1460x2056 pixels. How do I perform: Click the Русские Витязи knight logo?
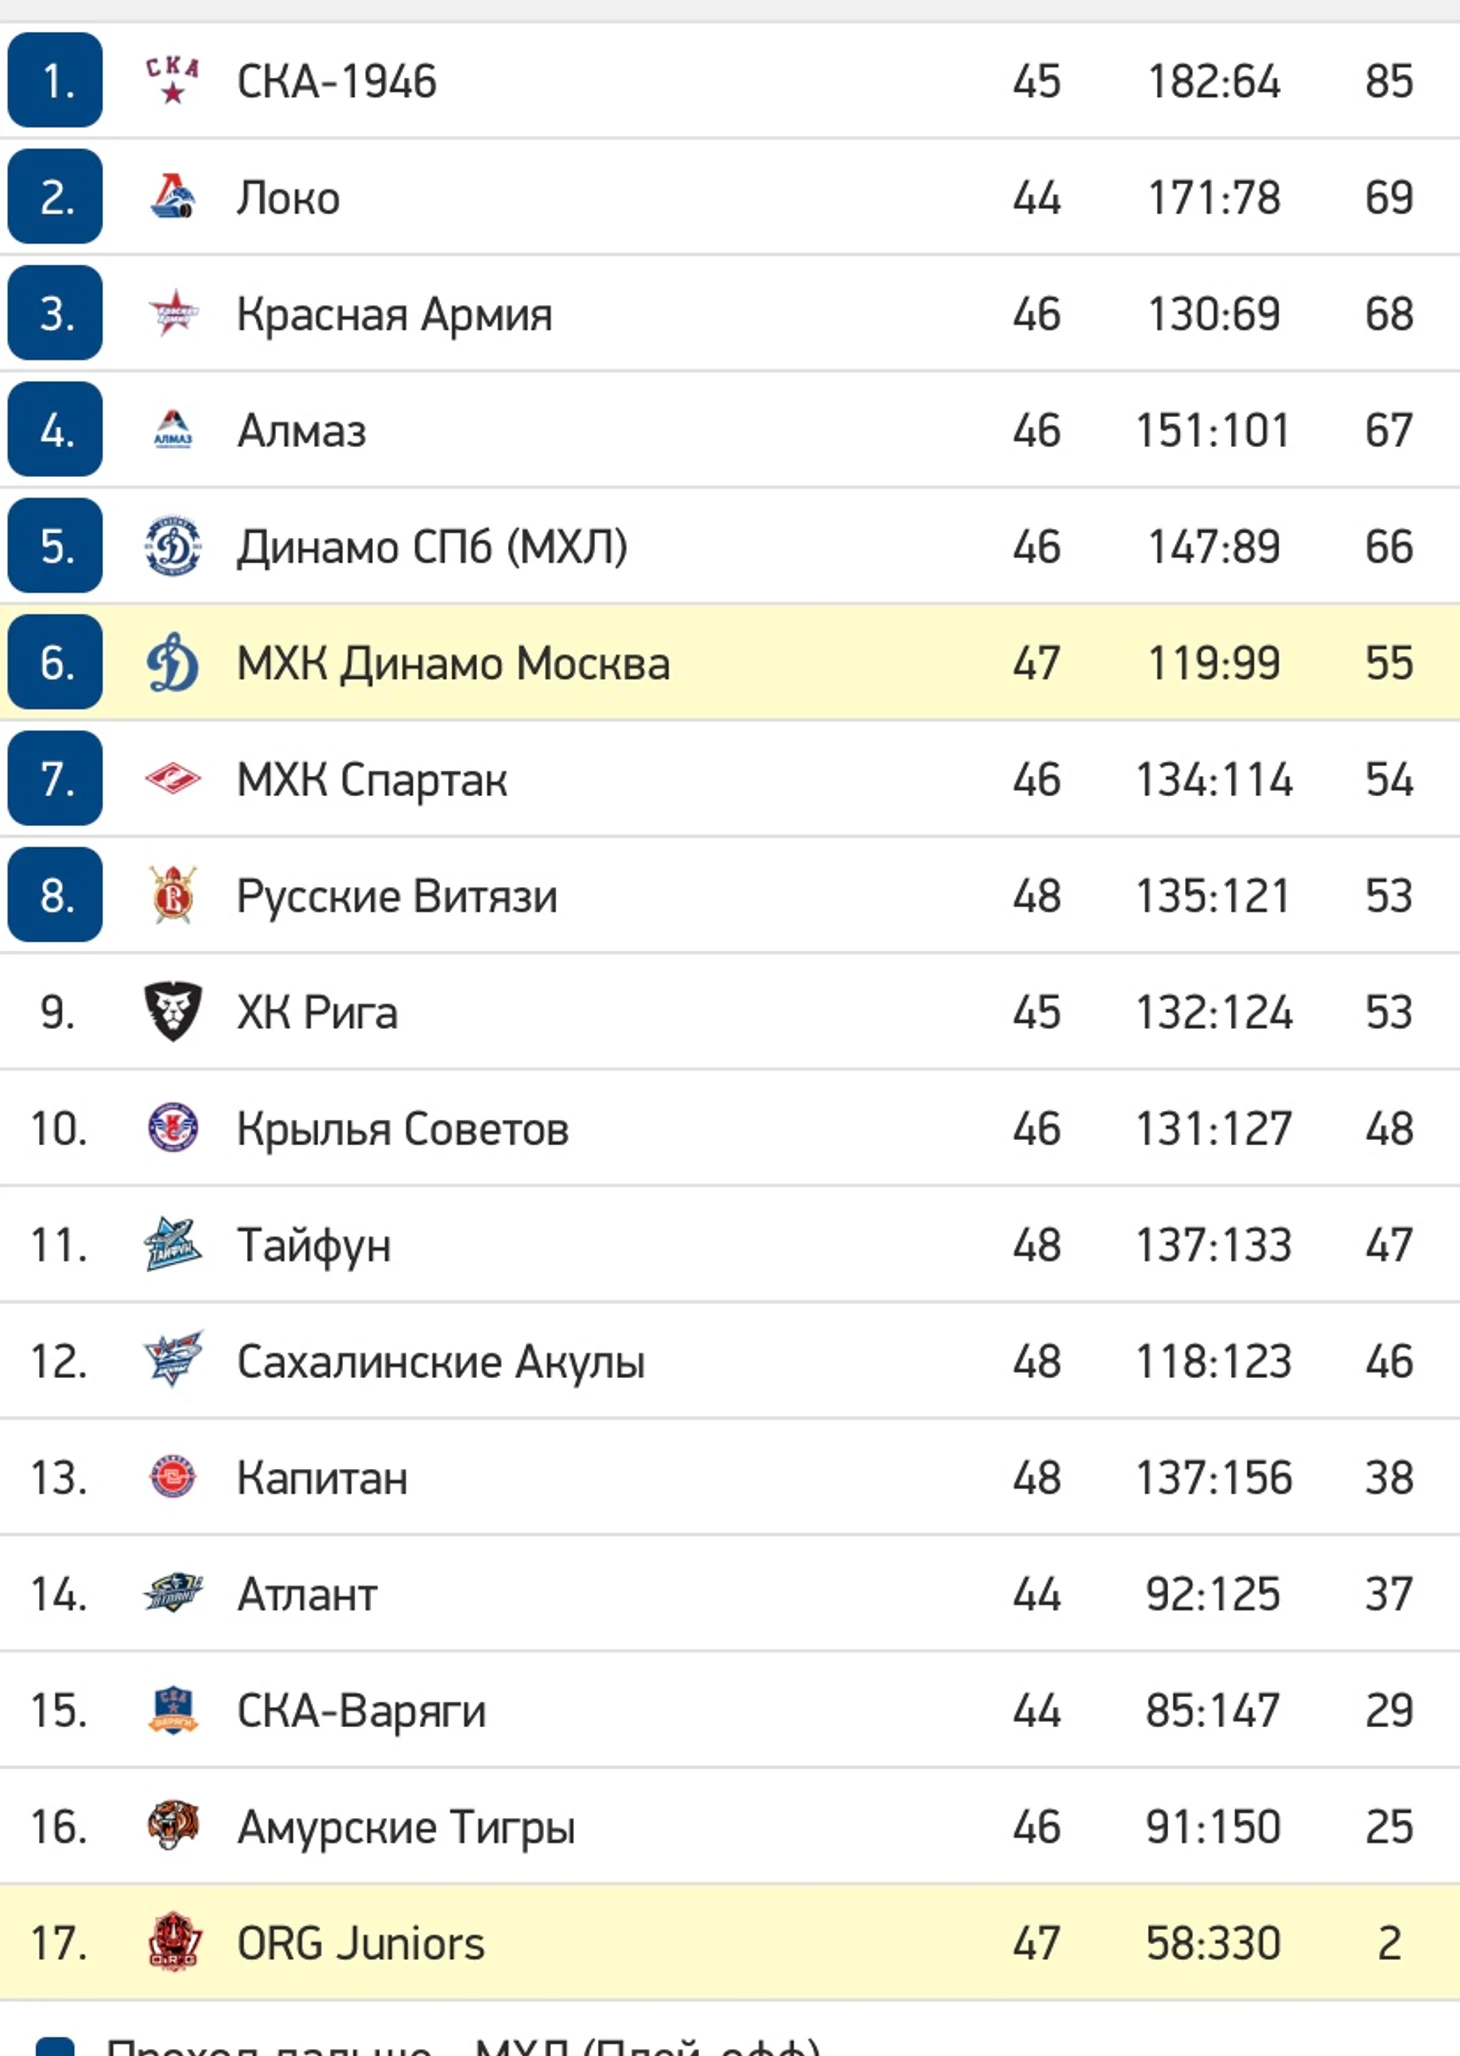pos(172,895)
